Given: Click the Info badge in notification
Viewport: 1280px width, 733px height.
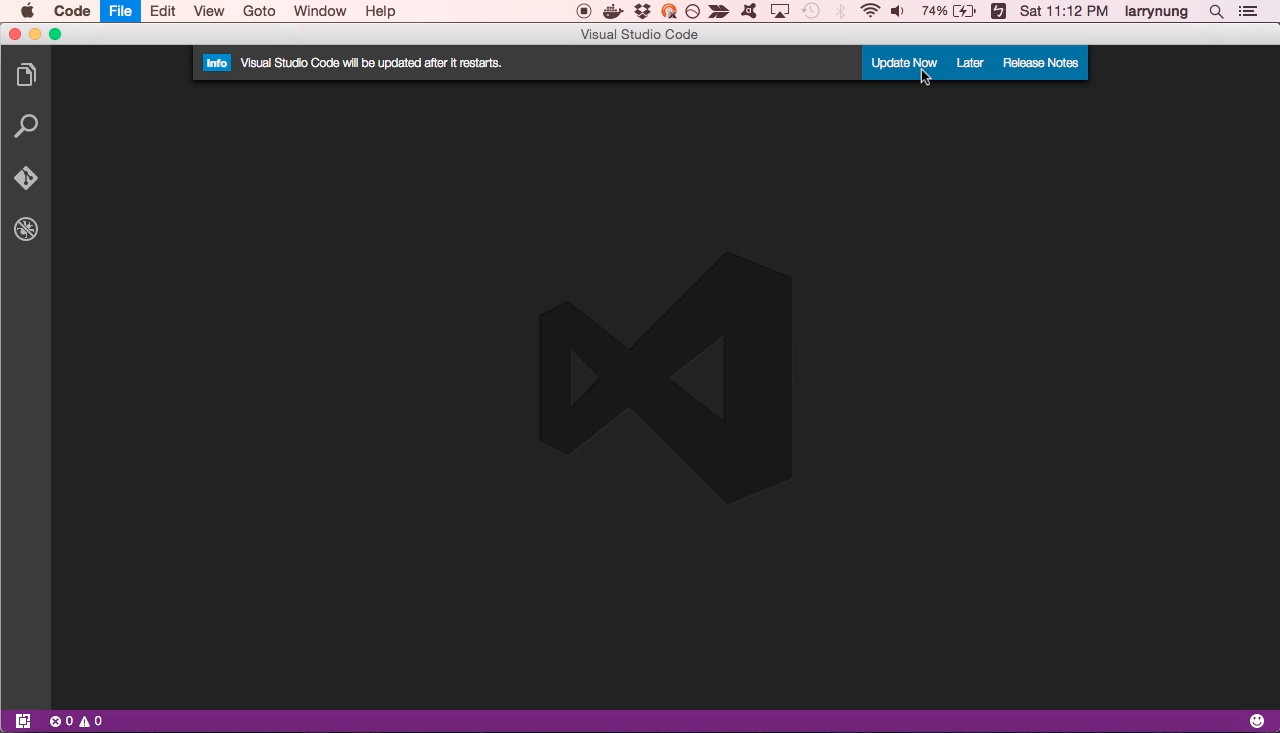Looking at the screenshot, I should click(x=217, y=63).
